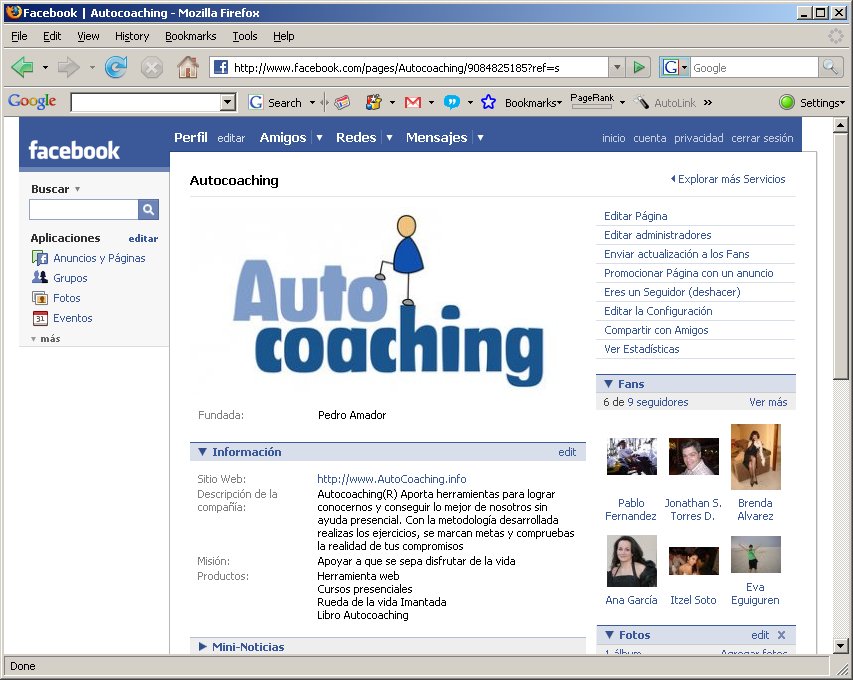The height and width of the screenshot is (680, 853).
Task: Show more Google toolbar items chevron
Action: pos(707,102)
